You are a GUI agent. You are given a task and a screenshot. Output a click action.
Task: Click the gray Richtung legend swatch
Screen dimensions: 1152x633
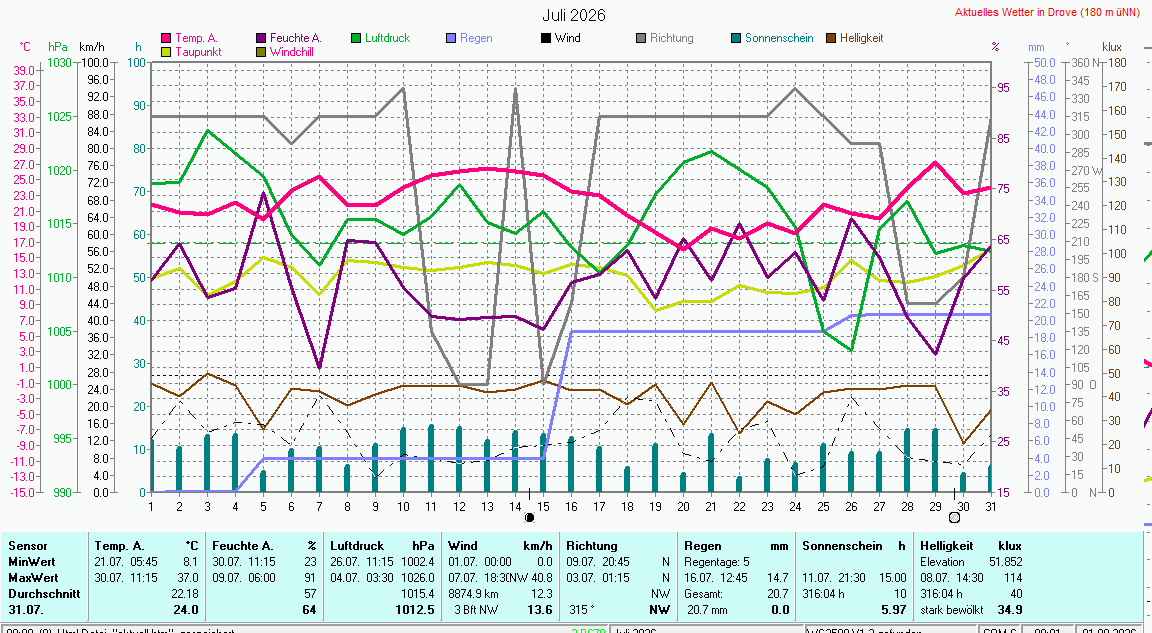pyautogui.click(x=641, y=38)
